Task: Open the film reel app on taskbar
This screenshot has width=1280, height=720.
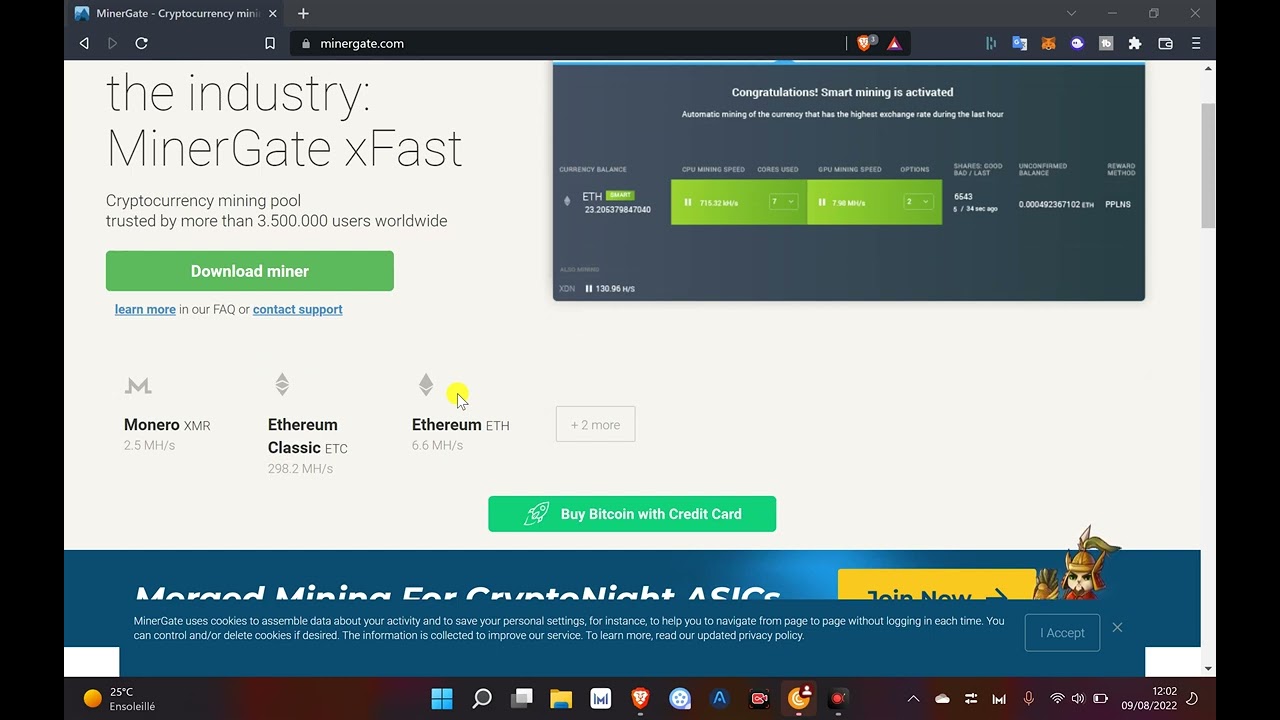Action: point(680,698)
